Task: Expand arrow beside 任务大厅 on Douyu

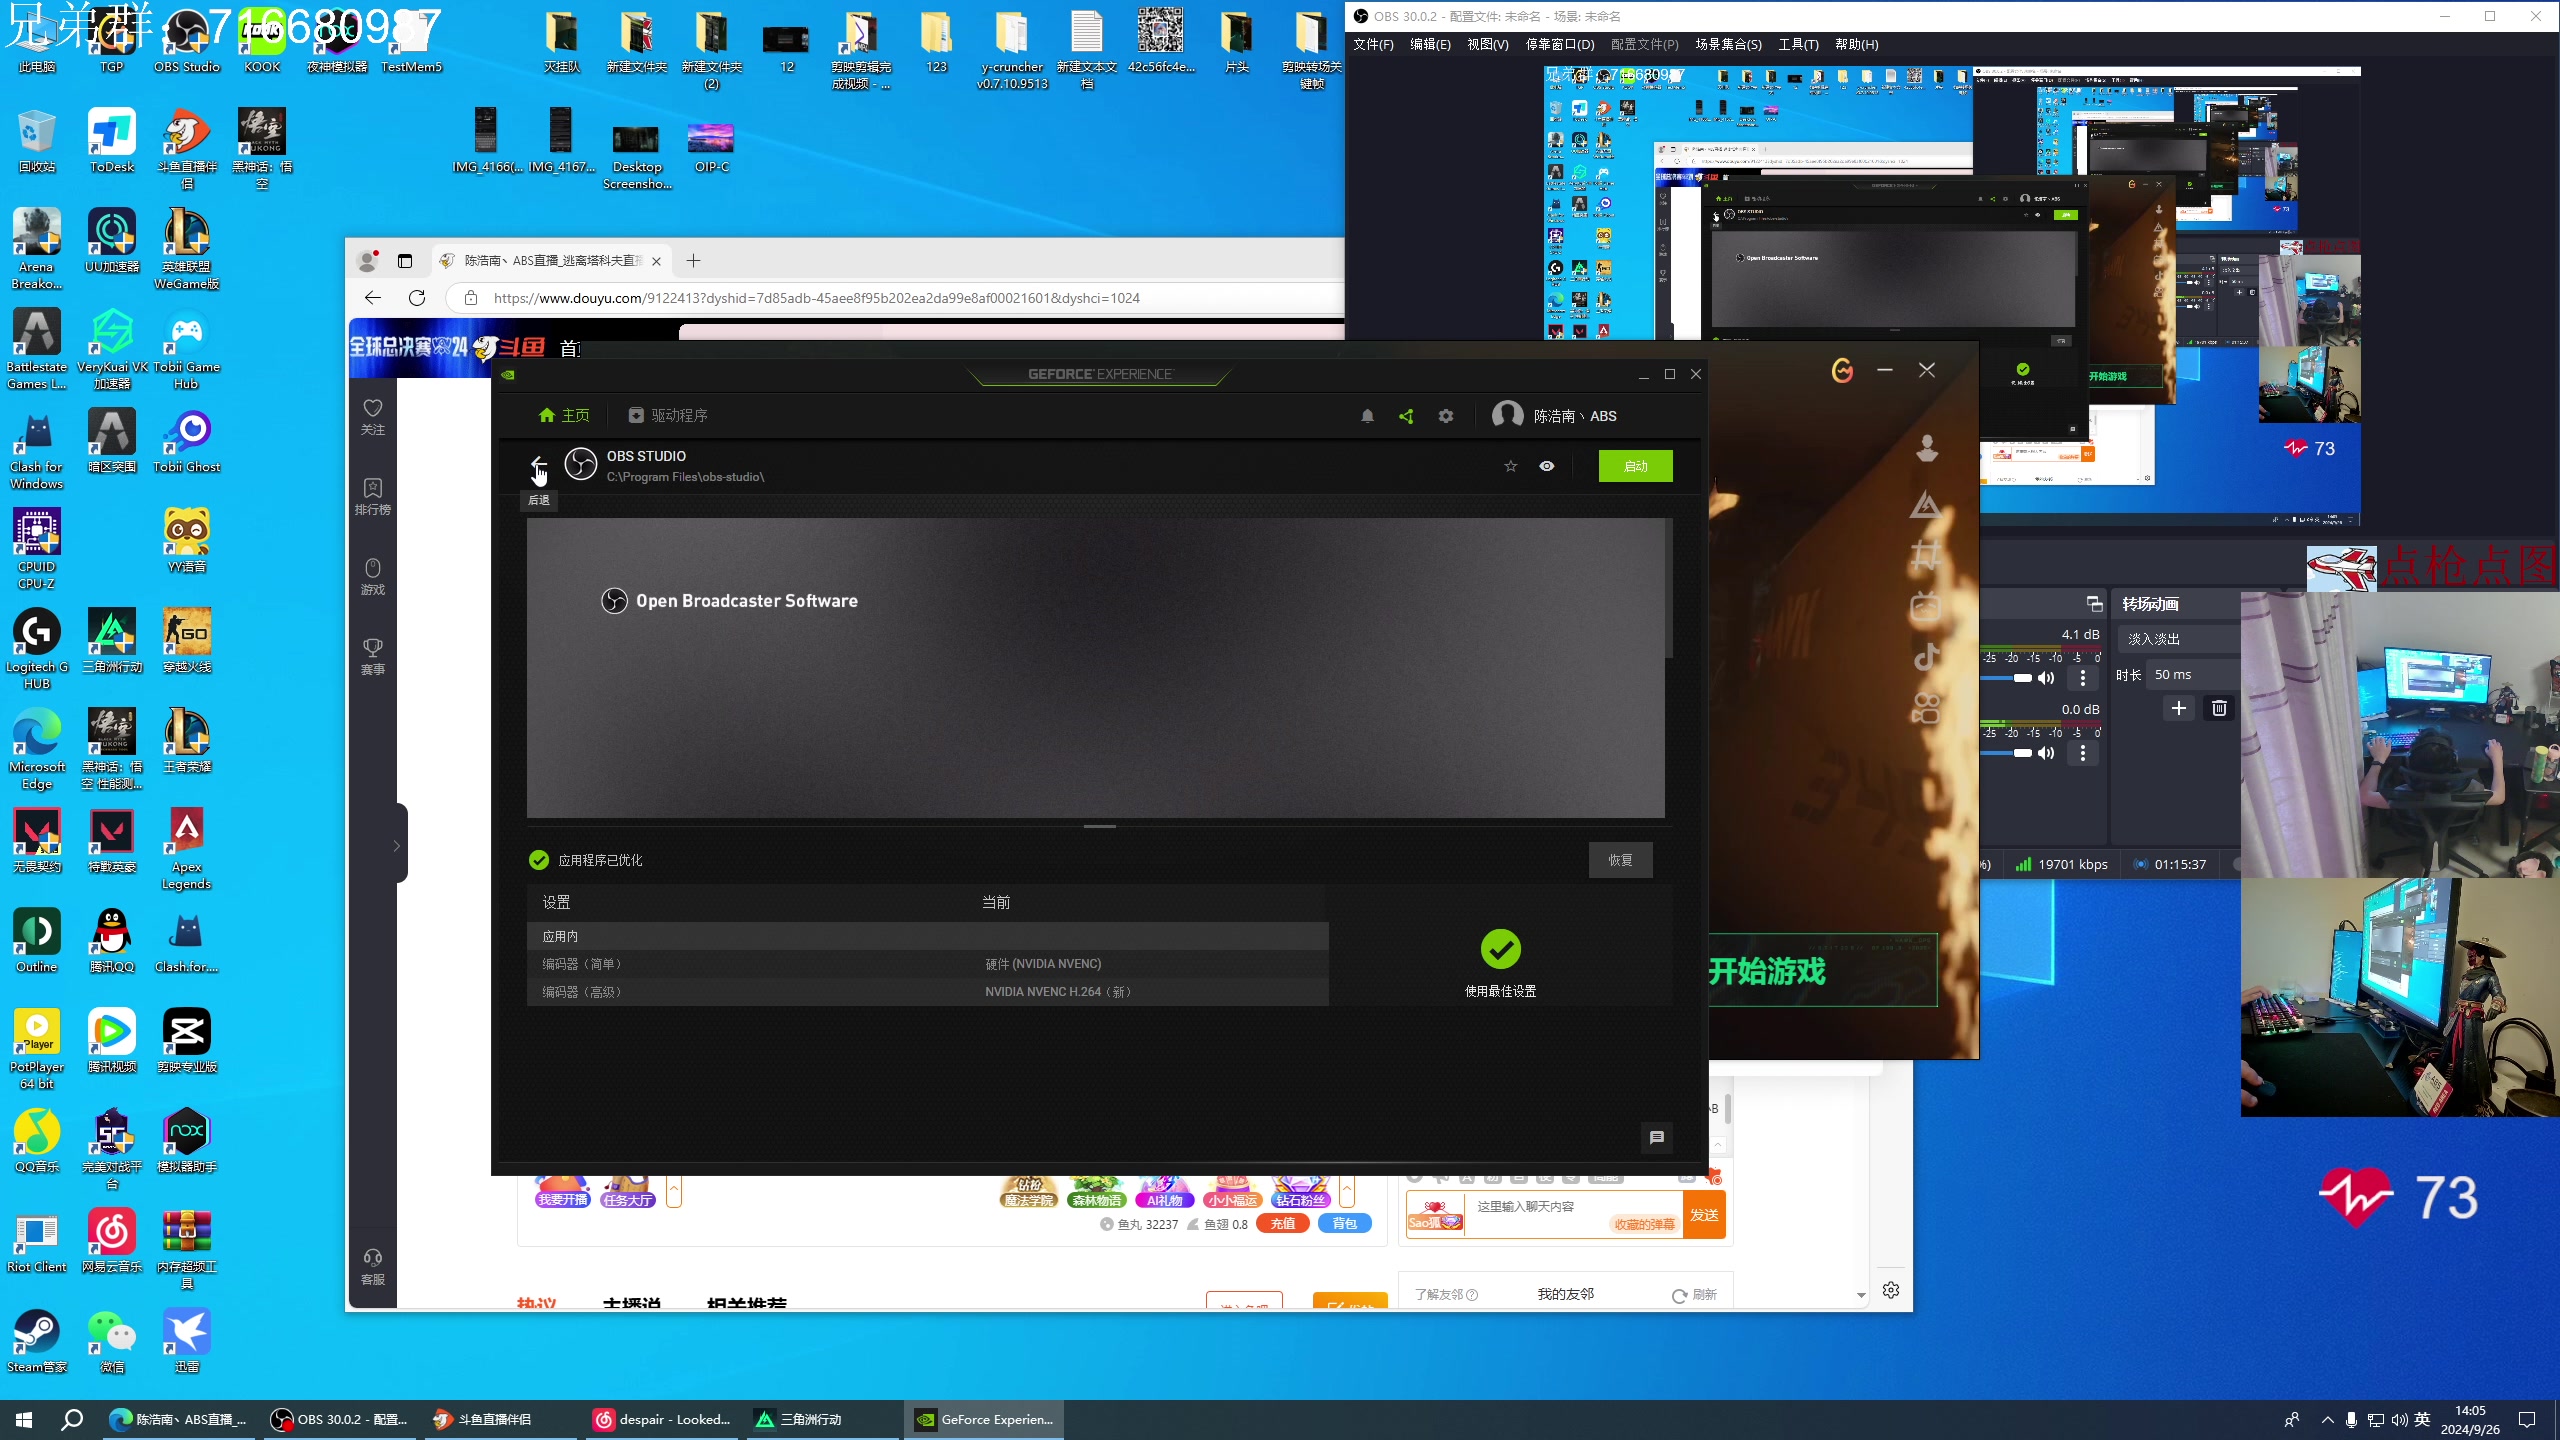Action: tap(674, 1192)
